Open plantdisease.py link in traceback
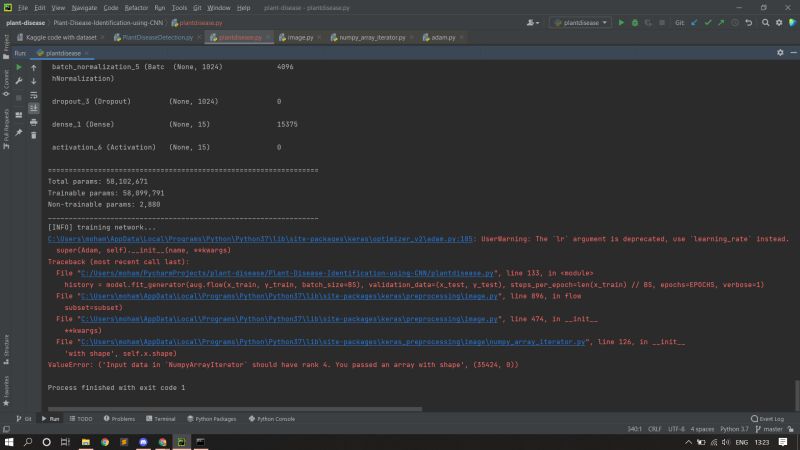This screenshot has height=450, width=800. 287,273
